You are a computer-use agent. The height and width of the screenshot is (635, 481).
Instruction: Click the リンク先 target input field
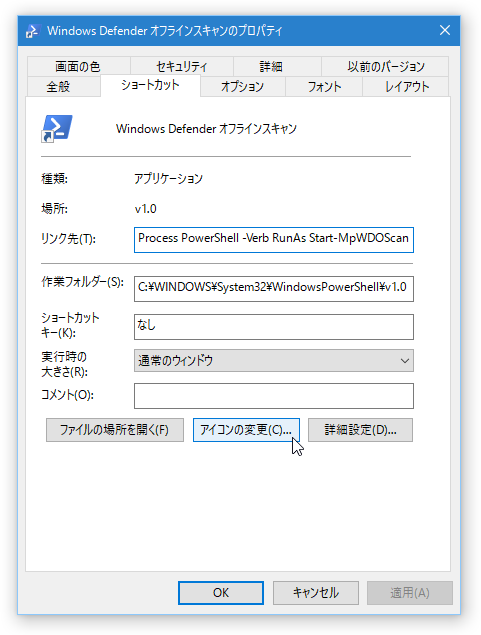point(274,240)
